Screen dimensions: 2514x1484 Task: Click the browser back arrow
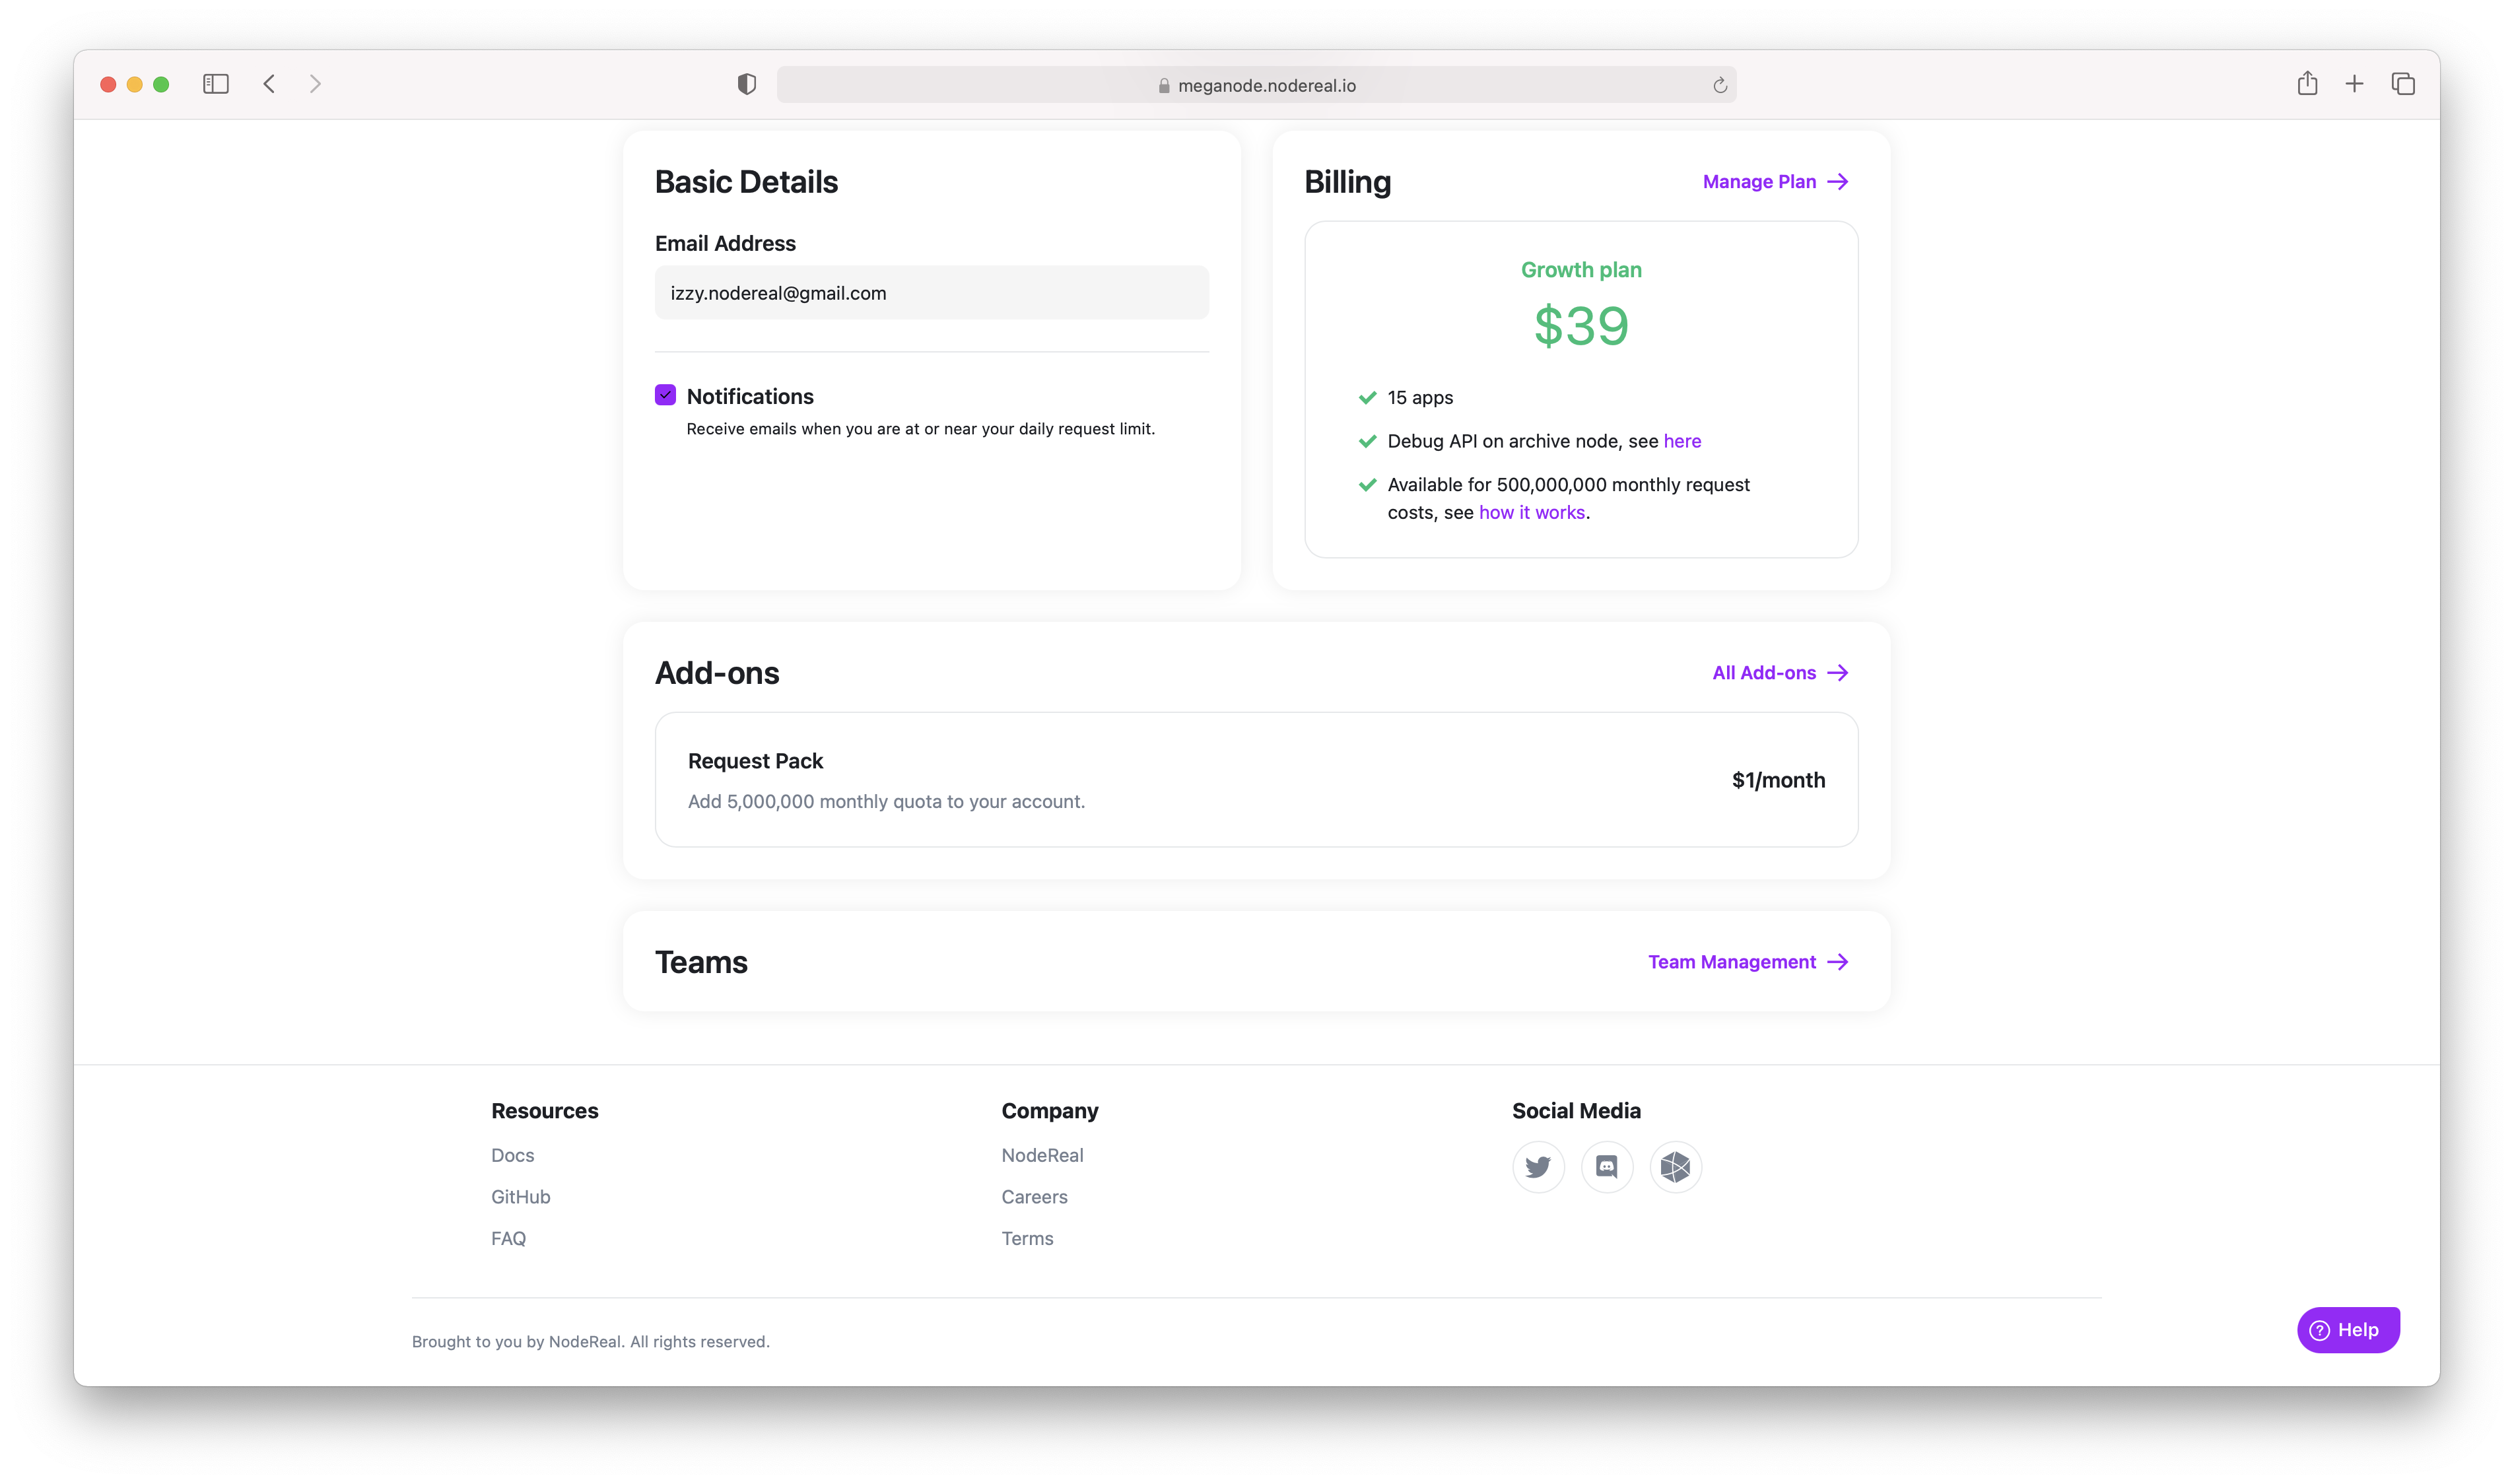tap(269, 84)
